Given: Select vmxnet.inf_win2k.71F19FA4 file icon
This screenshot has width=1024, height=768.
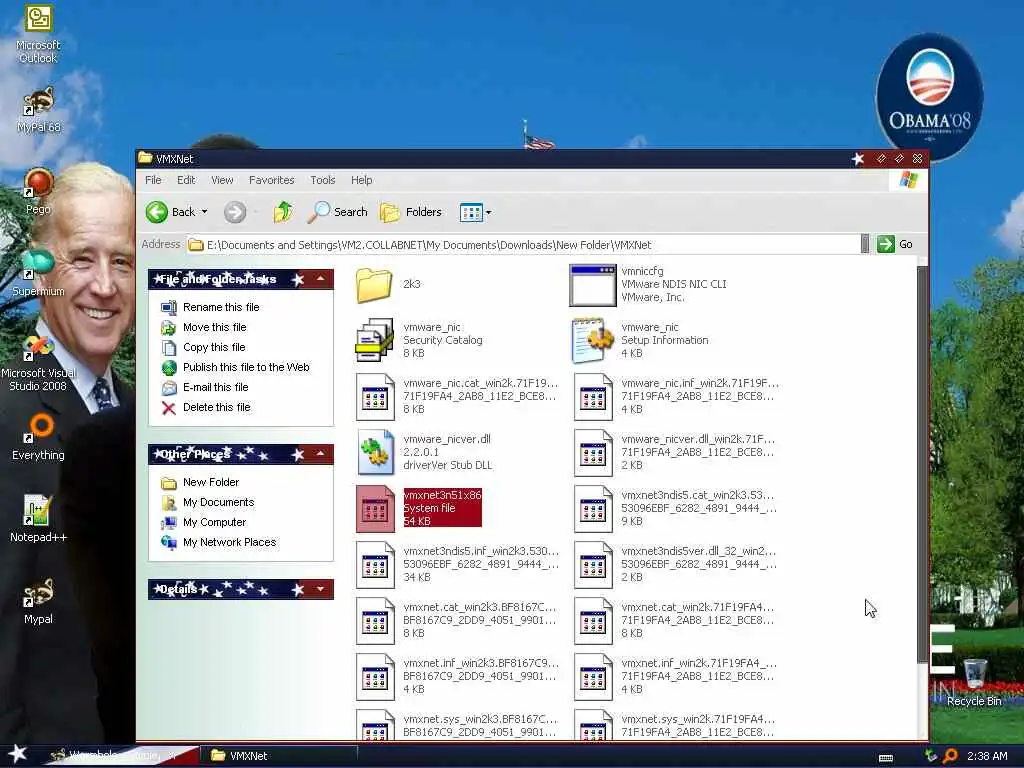Looking at the screenshot, I should [x=593, y=677].
